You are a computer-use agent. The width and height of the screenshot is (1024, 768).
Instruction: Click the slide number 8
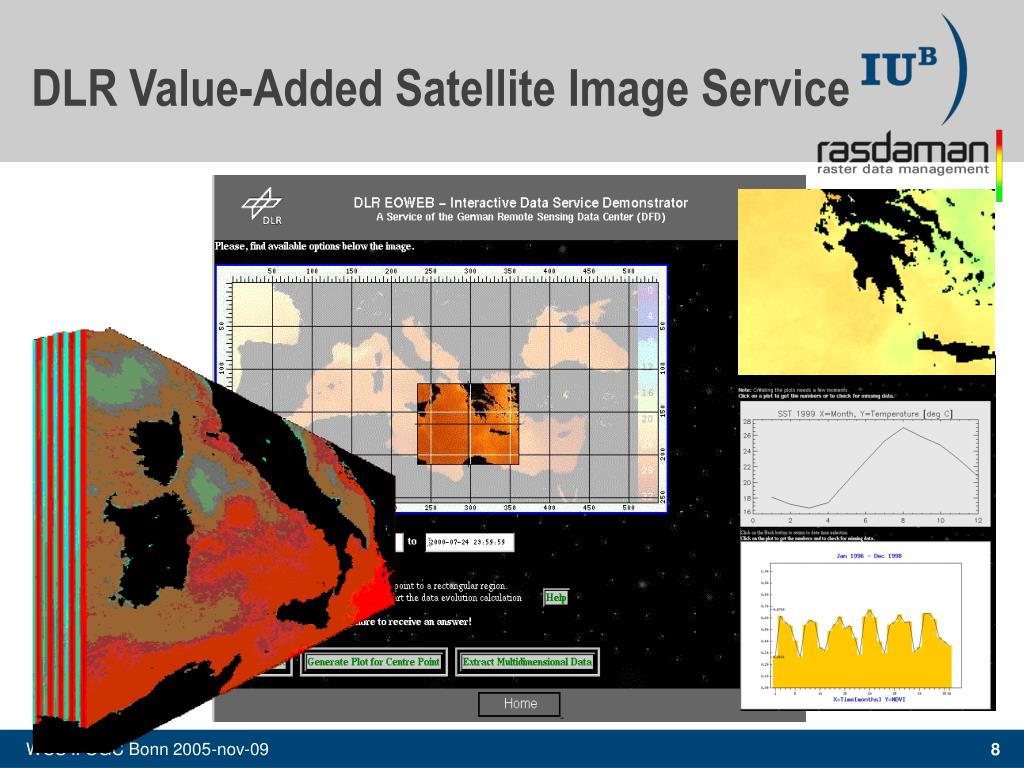pos(995,750)
